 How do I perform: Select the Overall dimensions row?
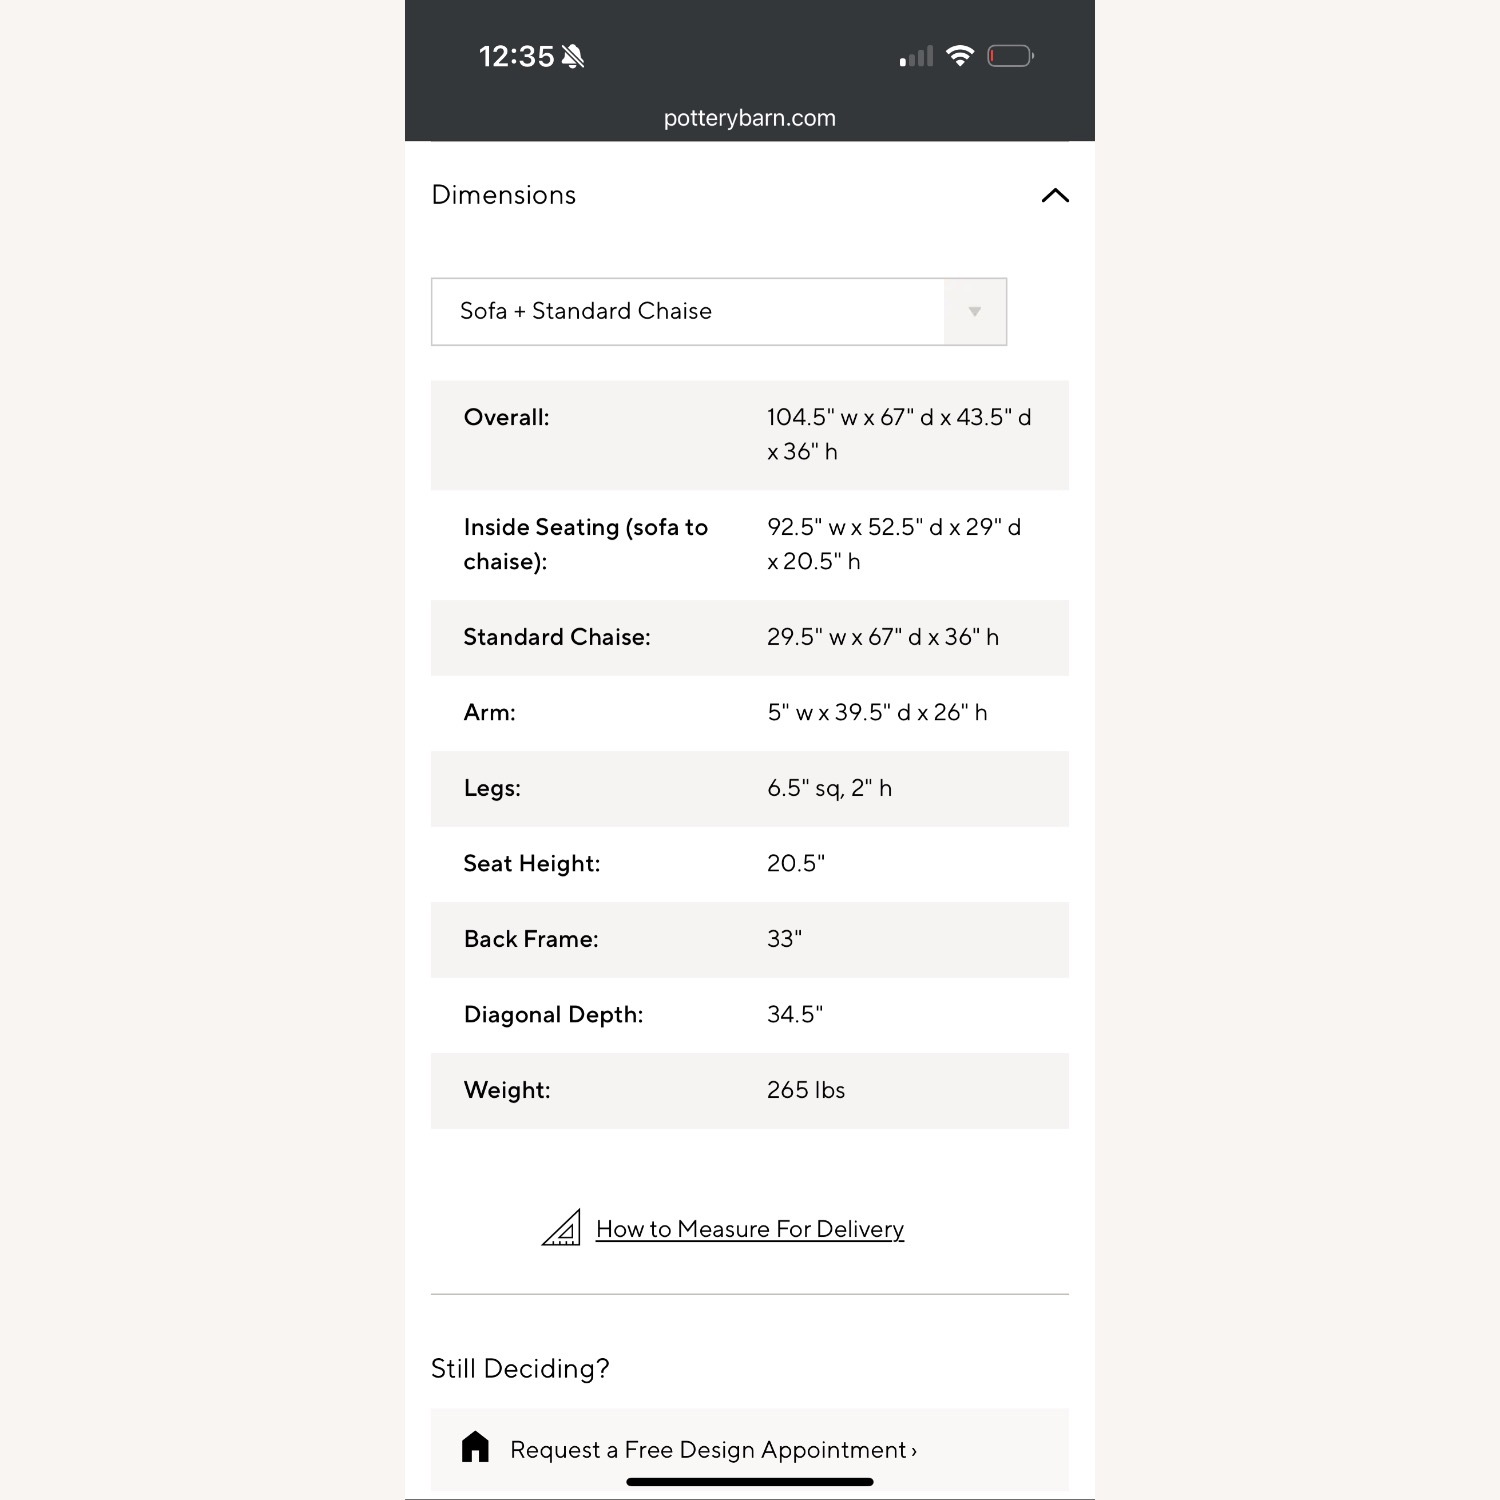pos(750,435)
